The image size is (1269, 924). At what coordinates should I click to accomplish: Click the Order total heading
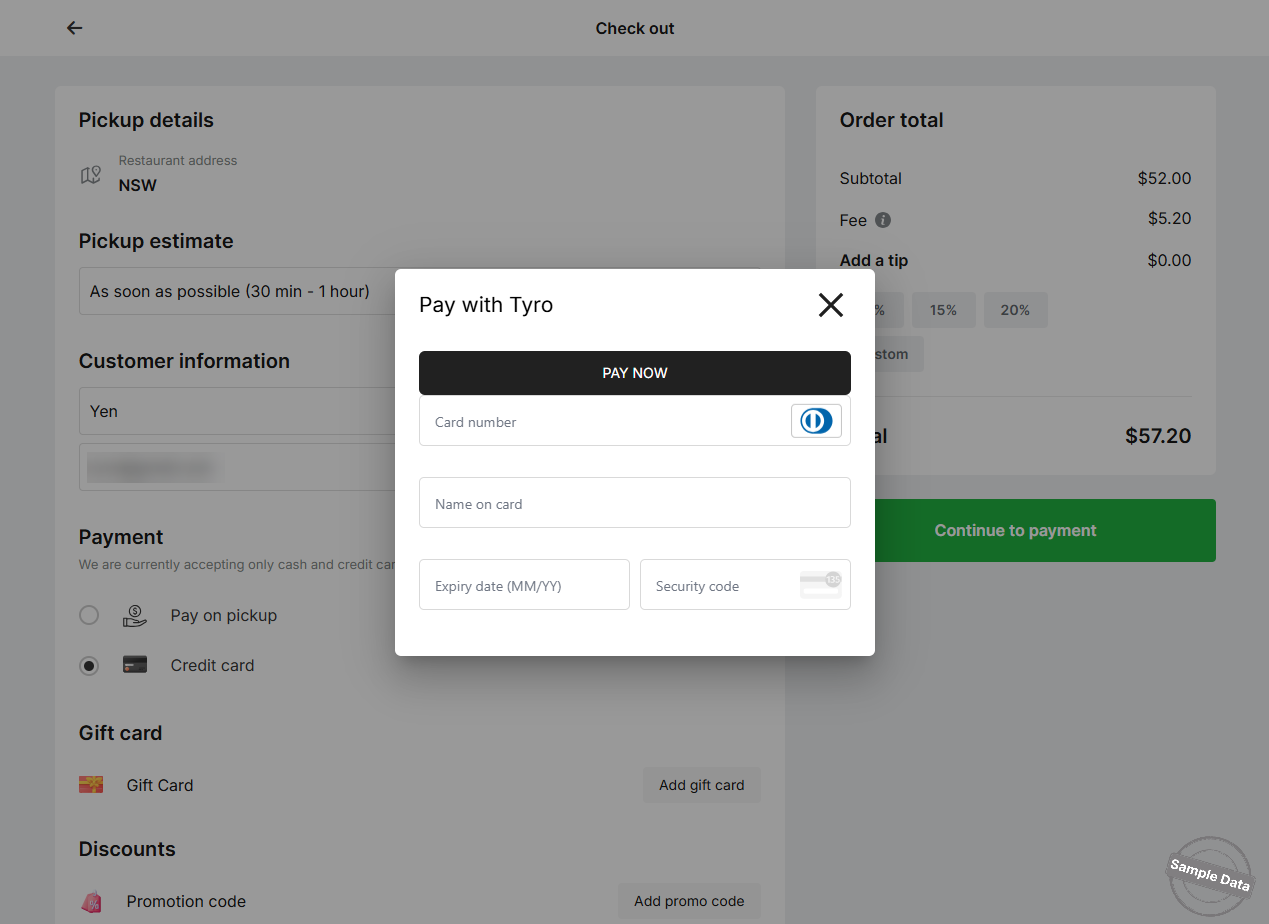[x=891, y=120]
